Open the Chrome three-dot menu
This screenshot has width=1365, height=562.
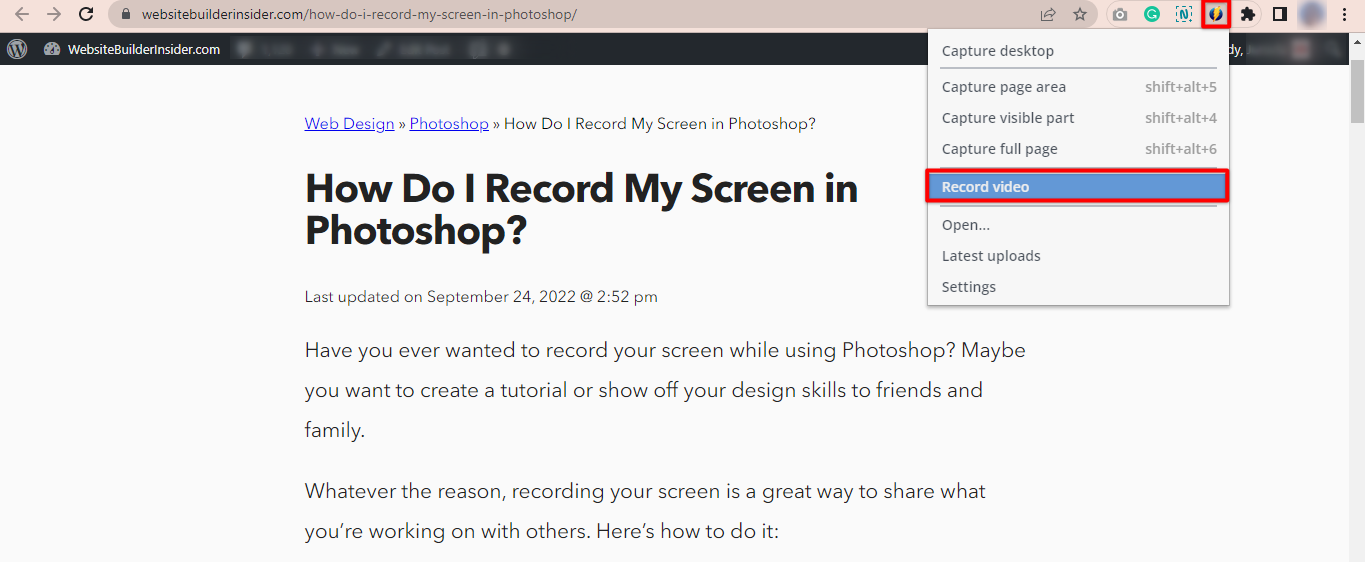click(1344, 15)
